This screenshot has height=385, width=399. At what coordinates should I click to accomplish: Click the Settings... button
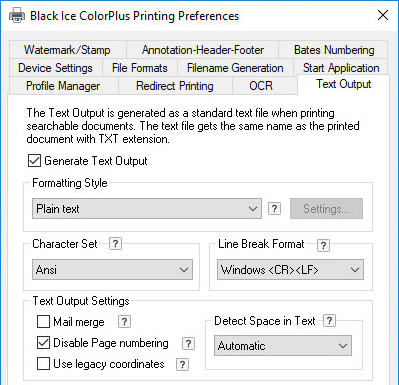326,209
